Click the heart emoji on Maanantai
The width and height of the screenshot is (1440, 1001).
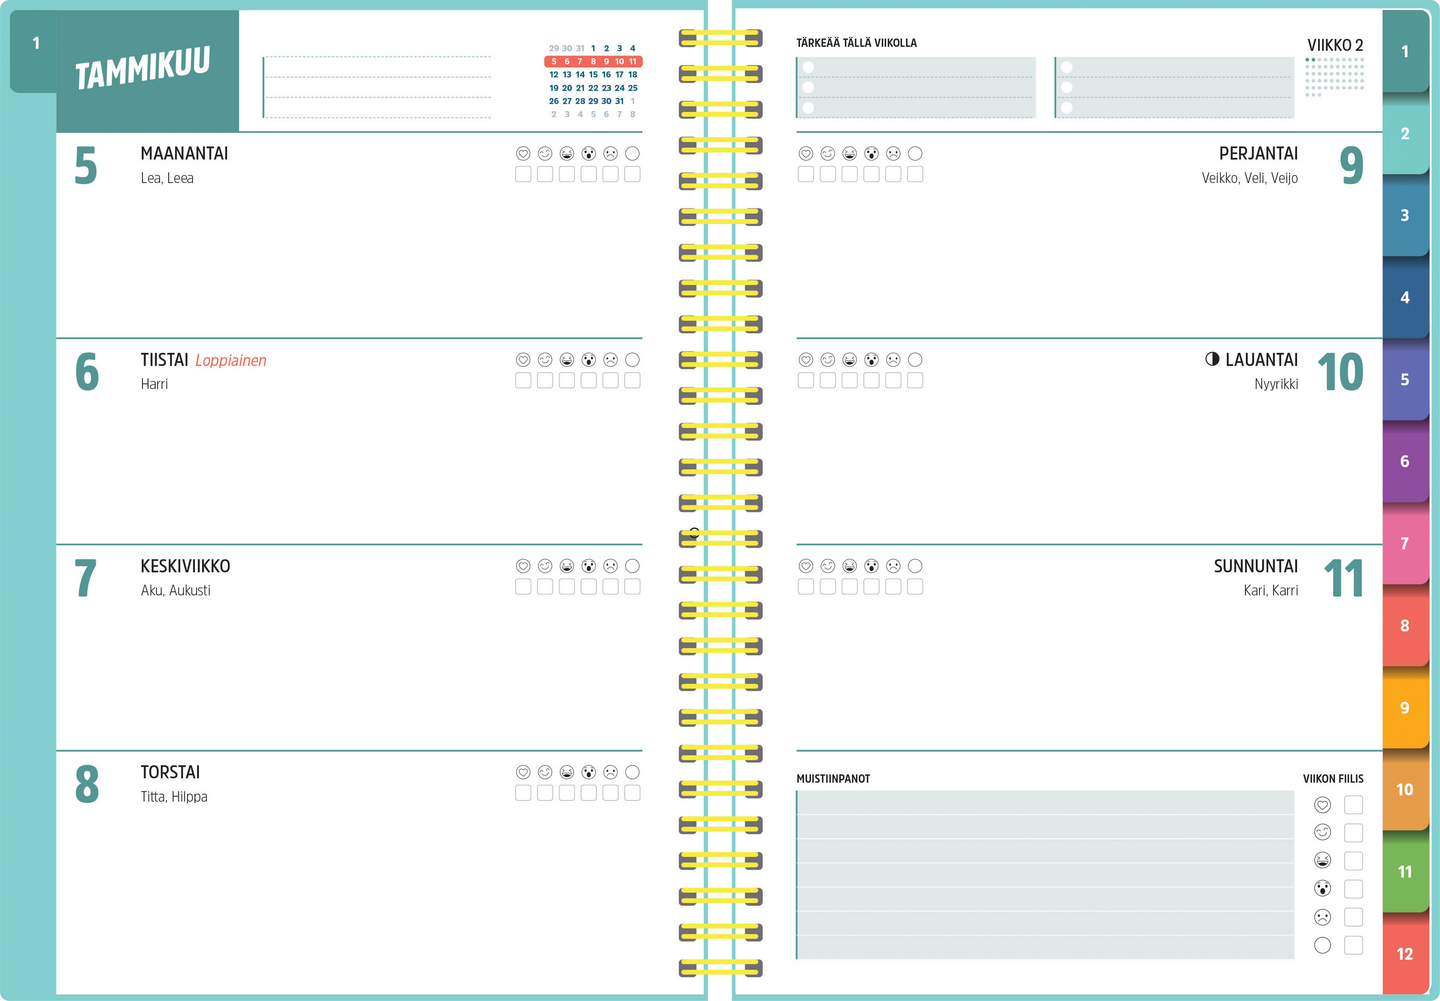coord(523,154)
